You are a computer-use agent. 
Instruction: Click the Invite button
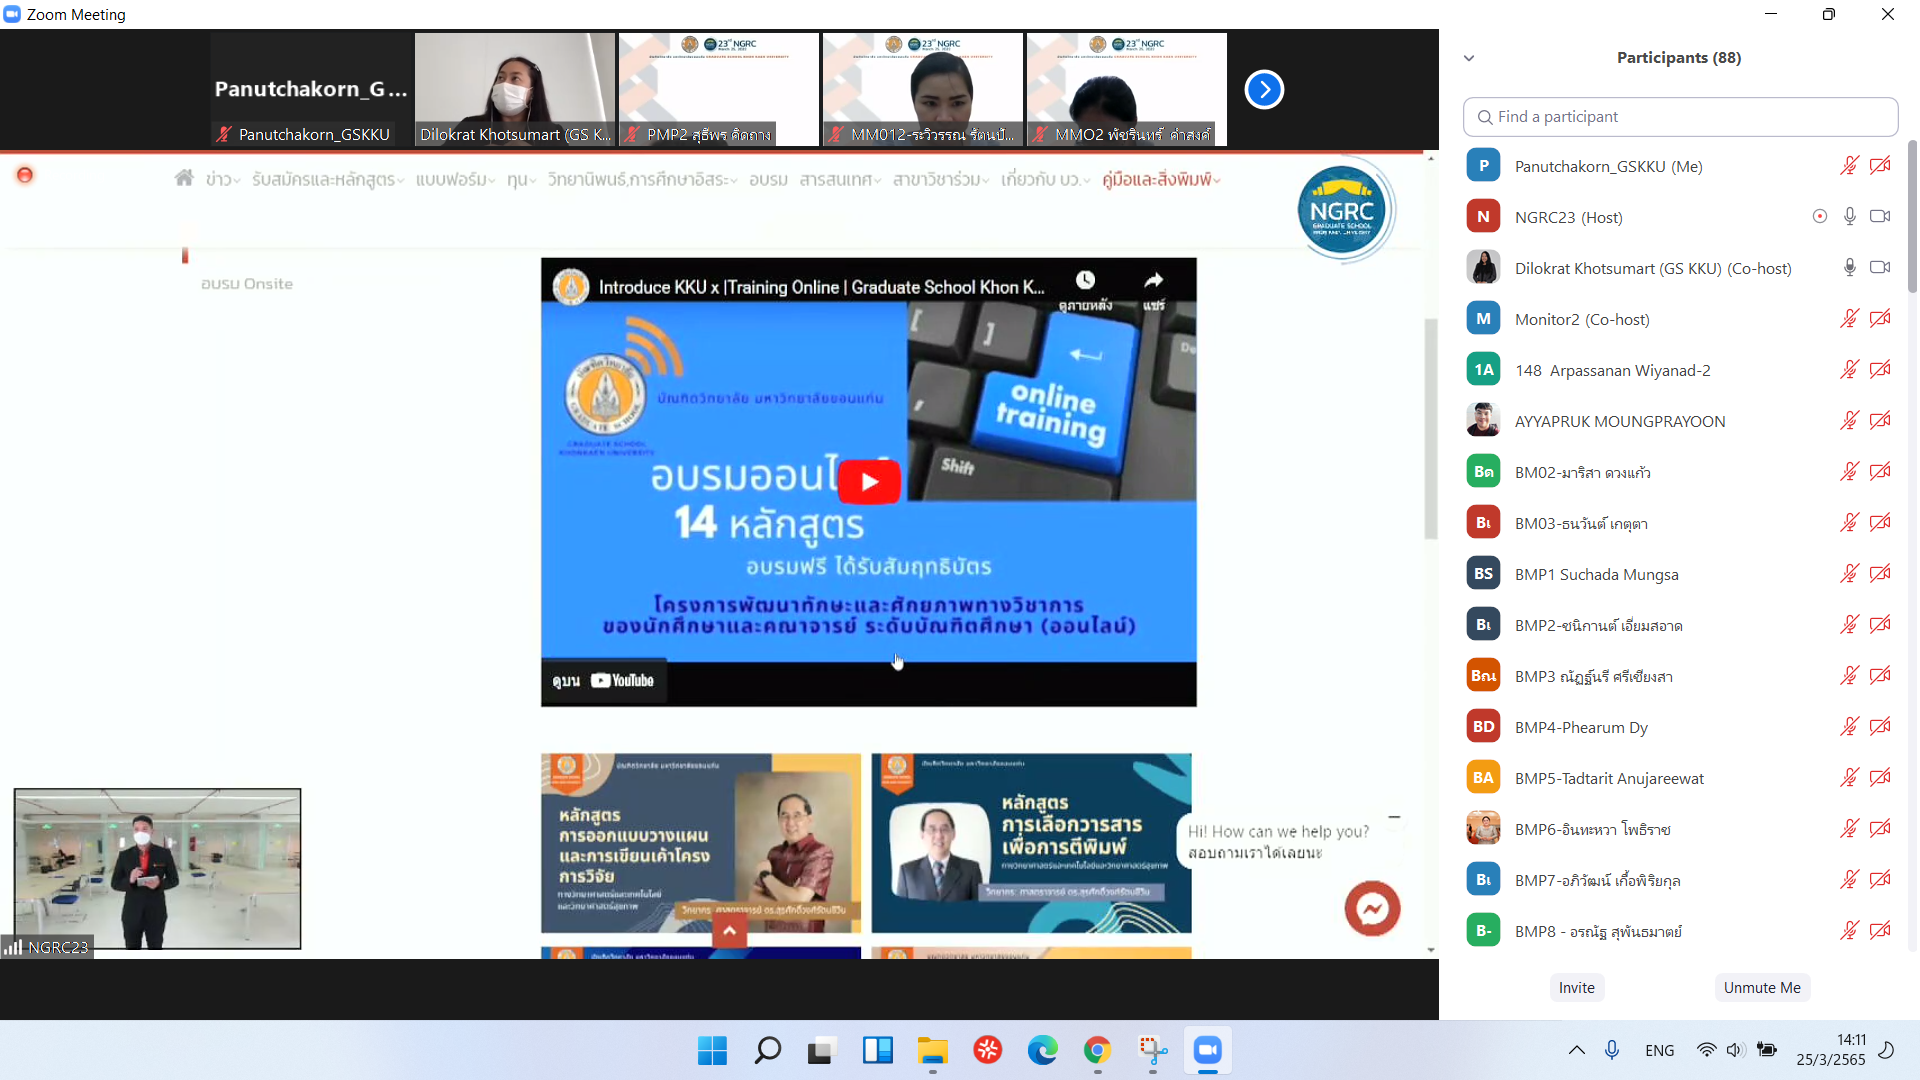click(x=1577, y=987)
